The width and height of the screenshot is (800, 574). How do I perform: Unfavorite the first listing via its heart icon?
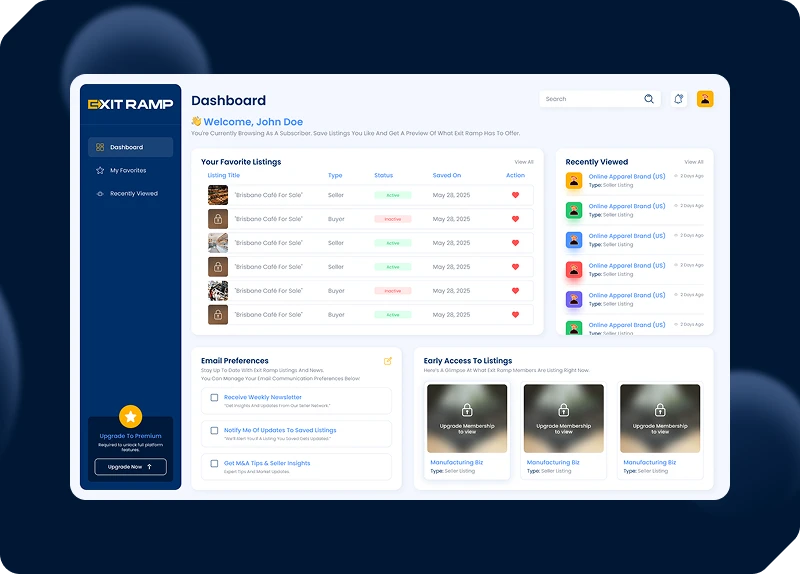[515, 195]
